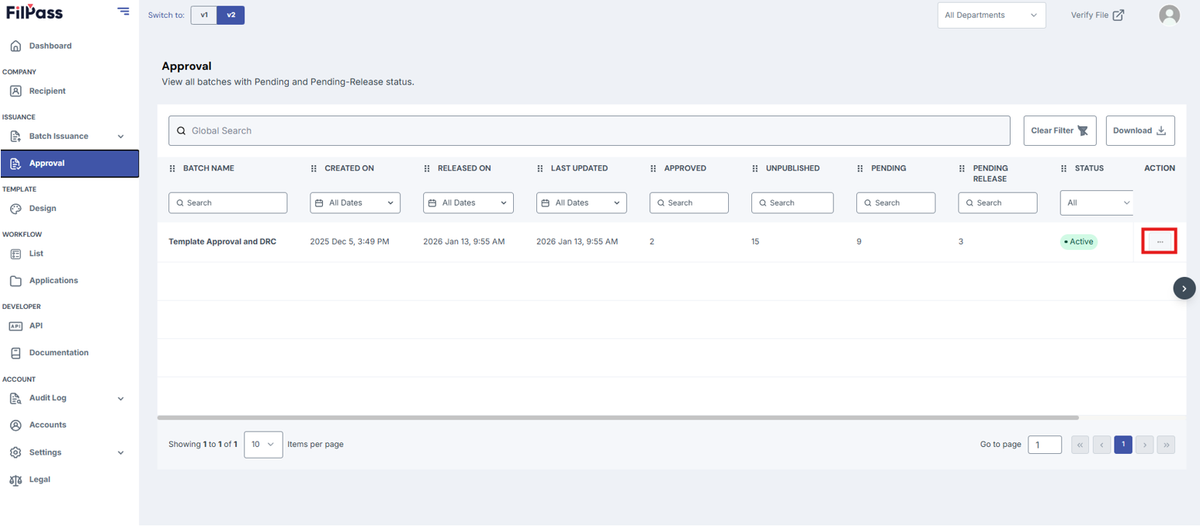Open the Design palette icon

click(x=15, y=208)
